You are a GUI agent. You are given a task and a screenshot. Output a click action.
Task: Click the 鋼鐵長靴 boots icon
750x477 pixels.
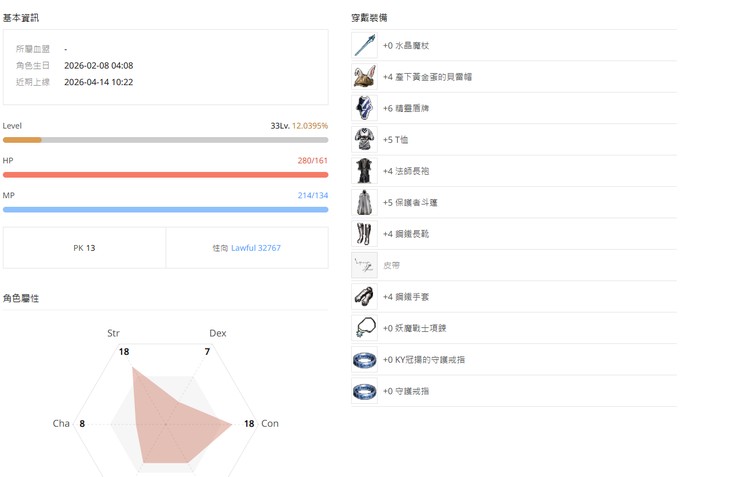click(364, 234)
